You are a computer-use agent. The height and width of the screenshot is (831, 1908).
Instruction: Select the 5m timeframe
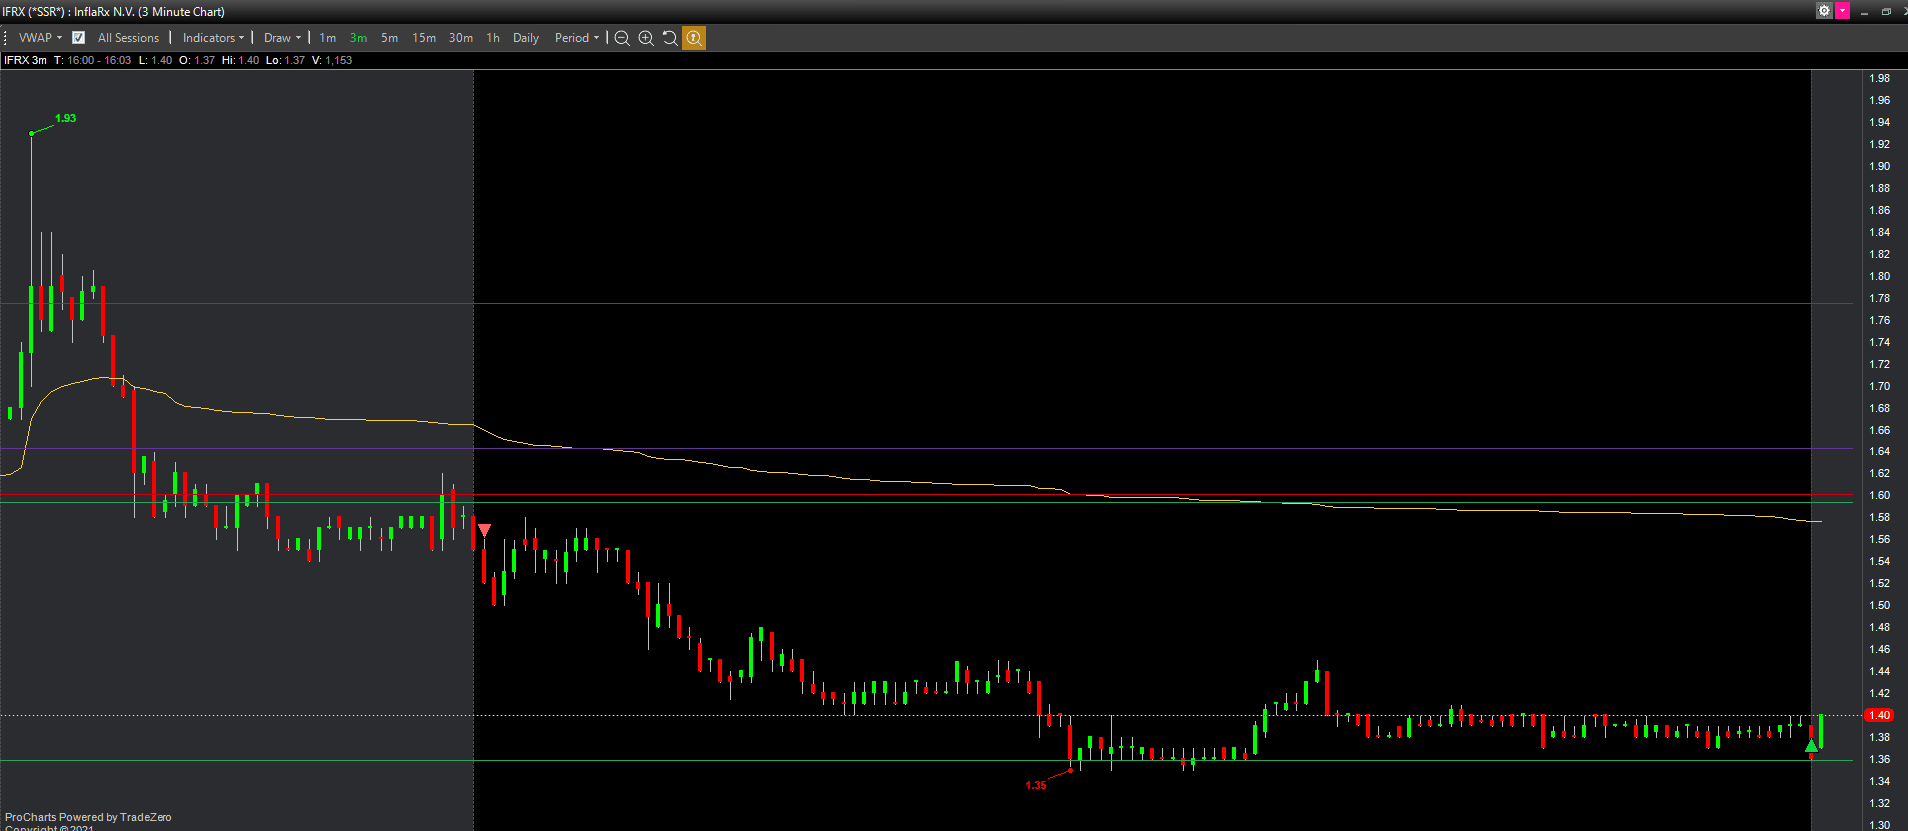click(x=389, y=38)
